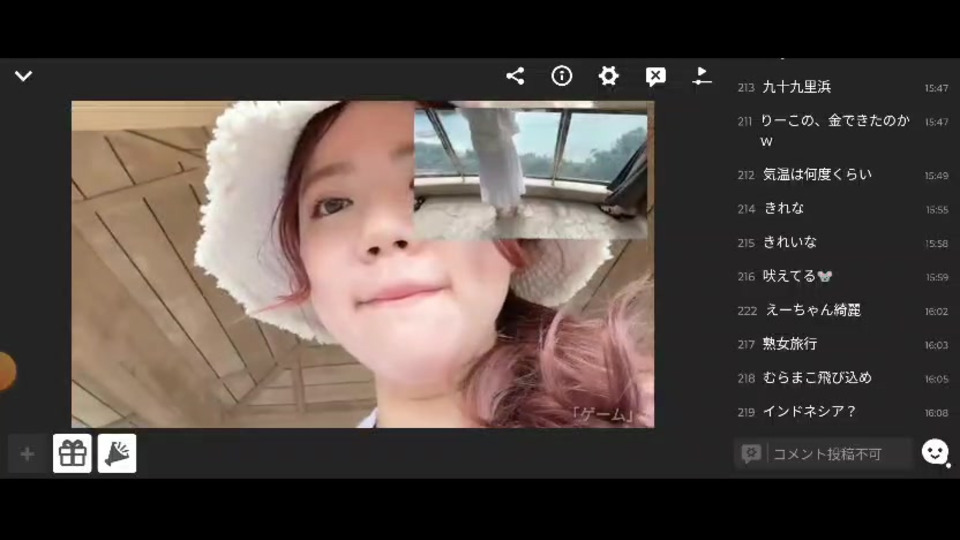Click the party popper cheer button
This screenshot has height=540, width=960.
click(x=117, y=454)
